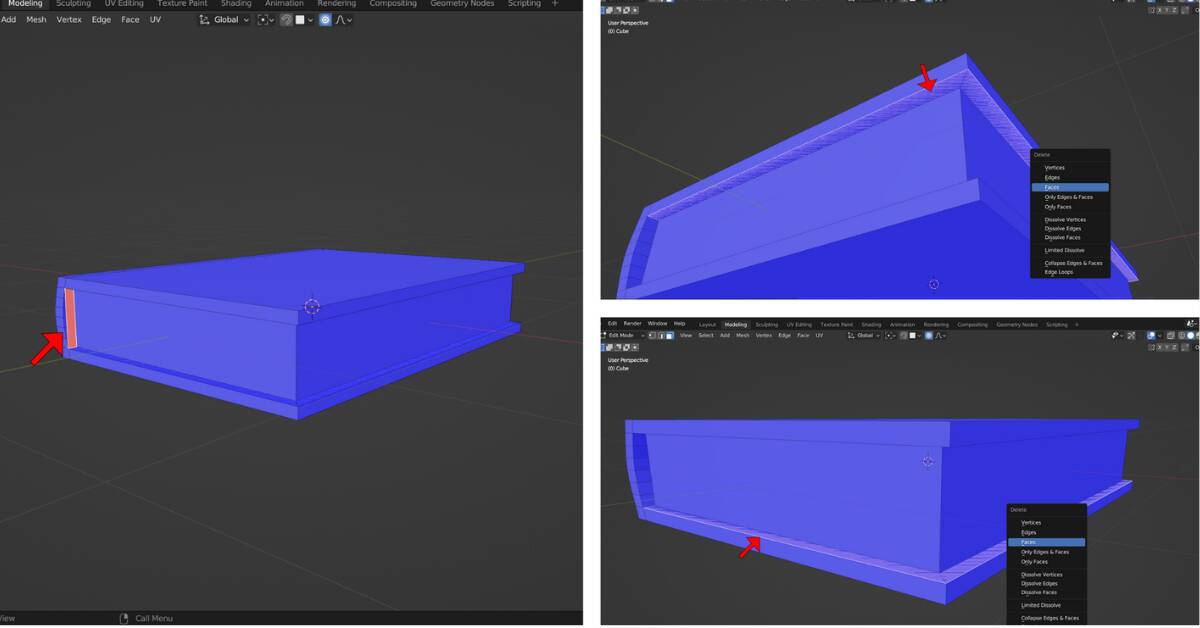Viewport: 1200px width, 628px height.
Task: Select the Edge select mode icon
Action: click(662, 335)
